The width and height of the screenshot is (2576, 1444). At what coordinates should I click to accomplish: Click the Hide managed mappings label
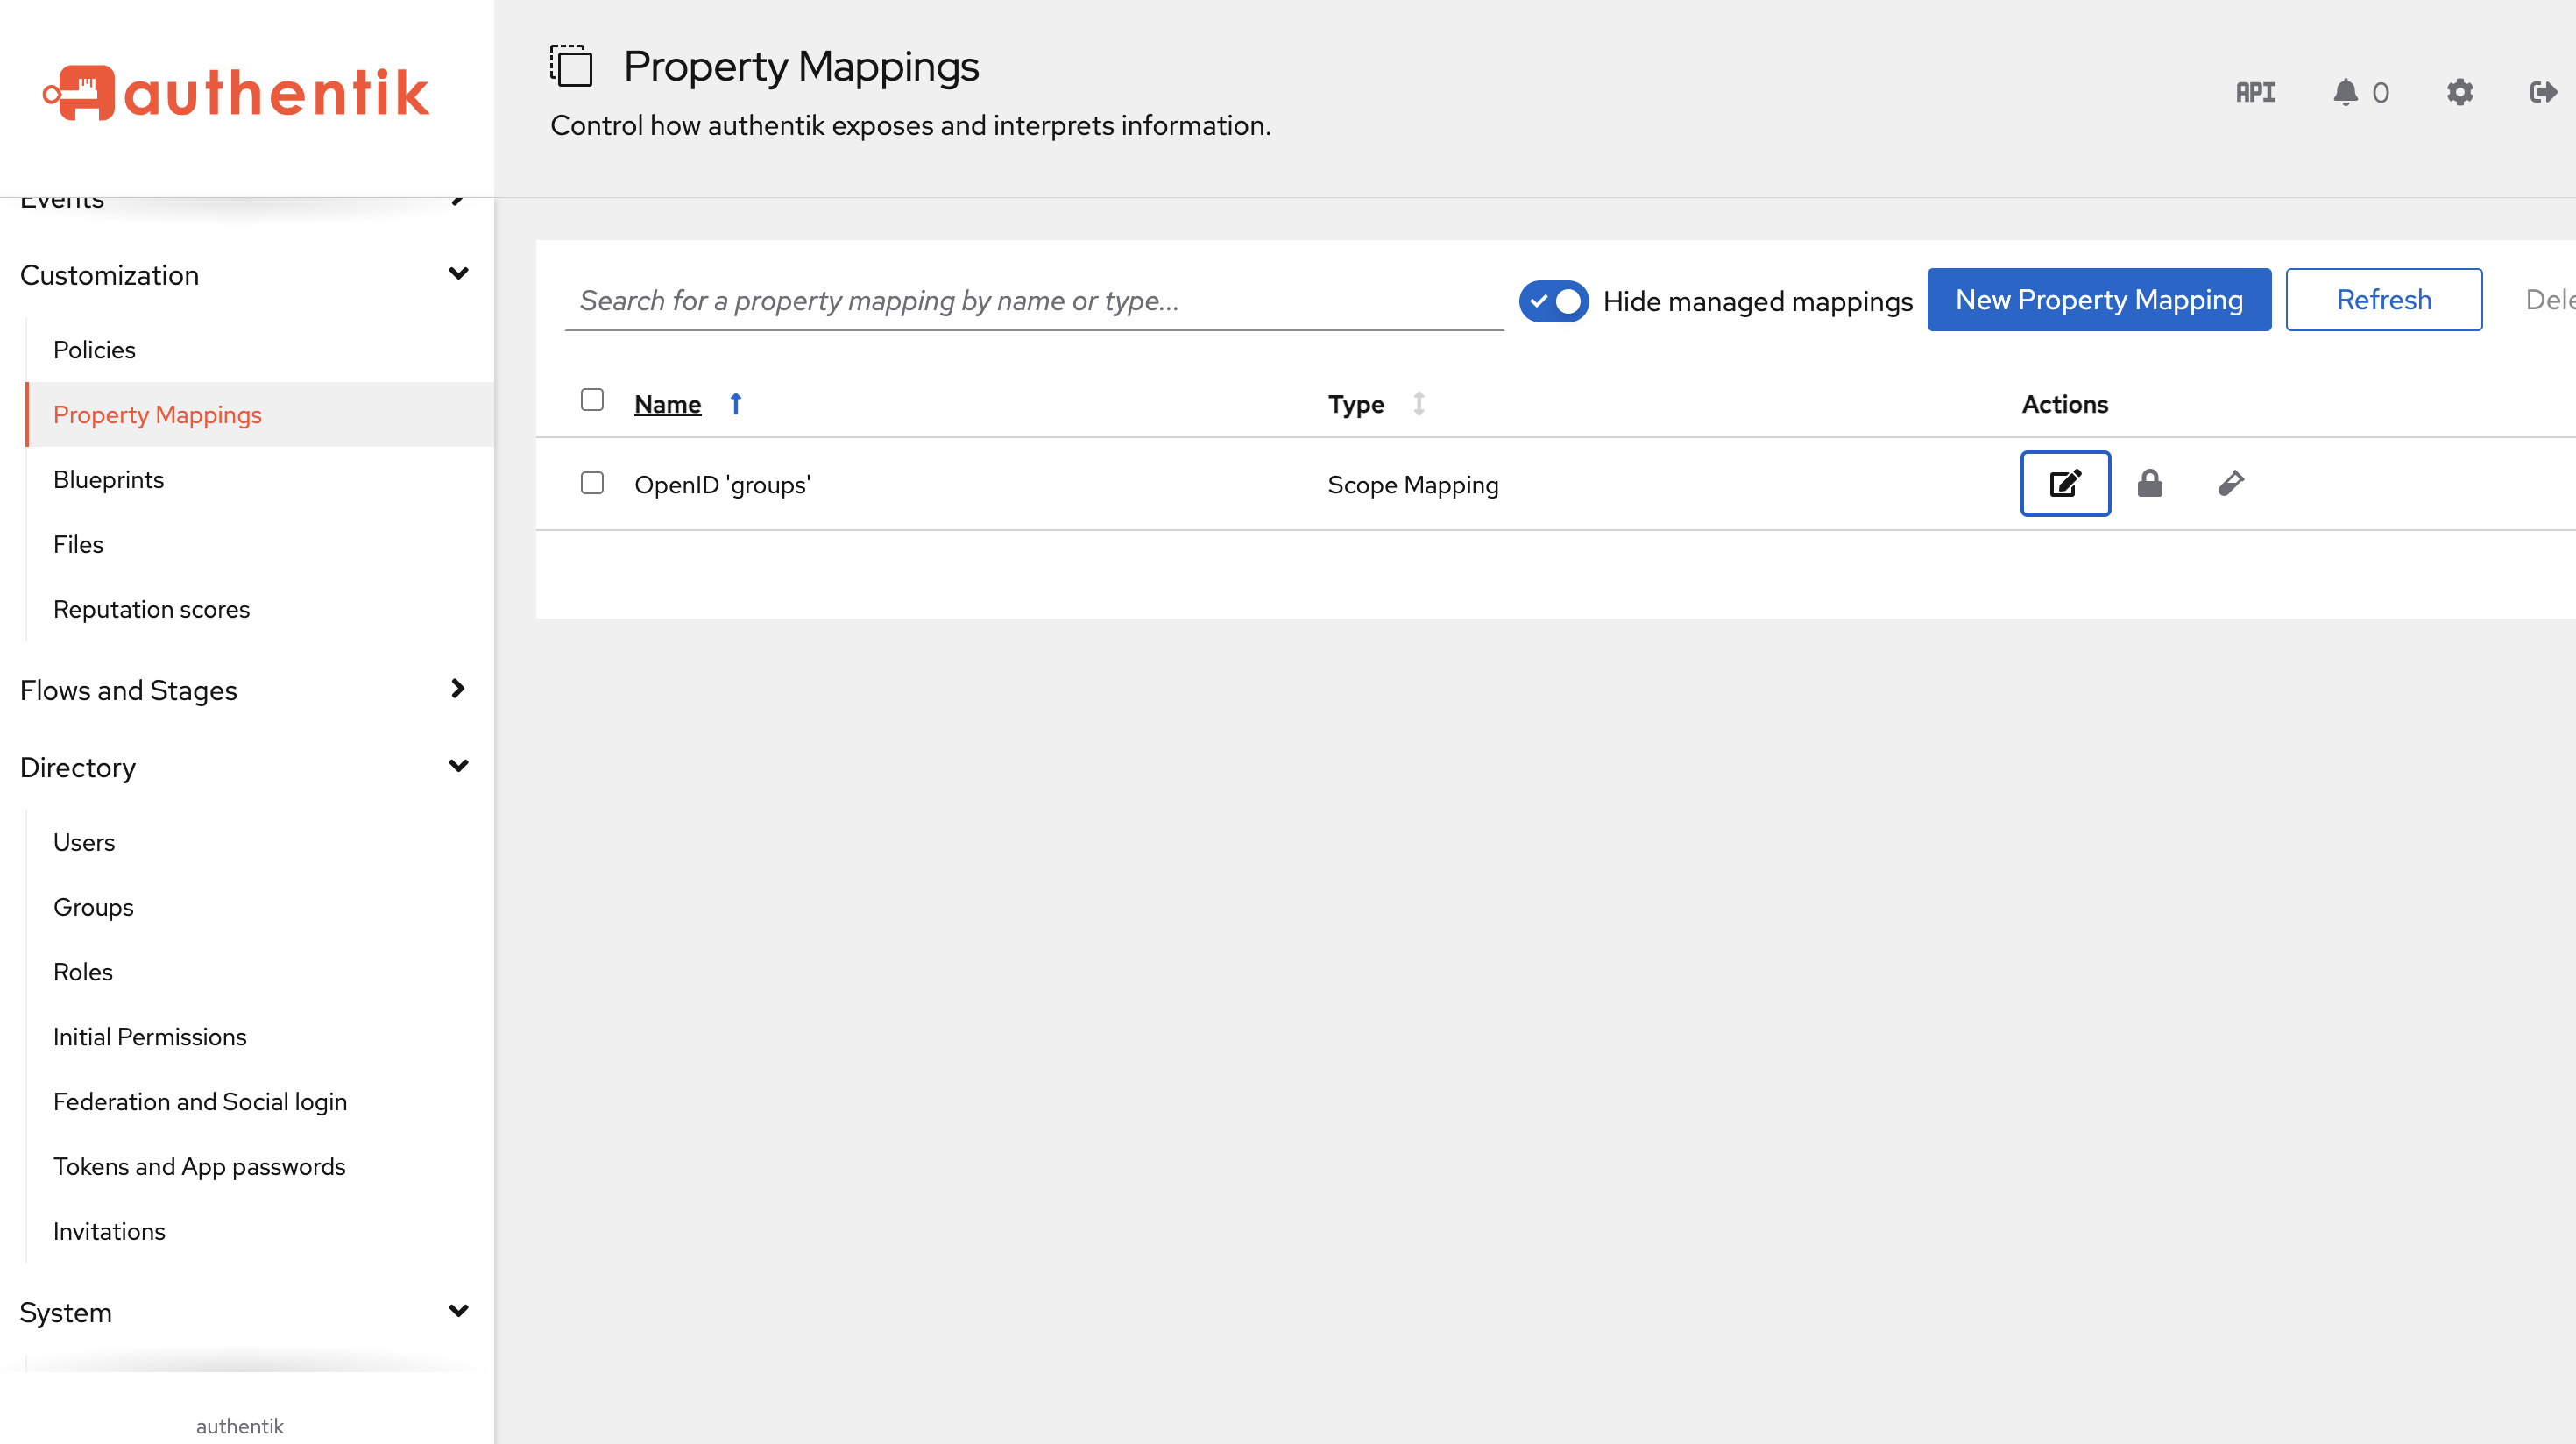click(x=1757, y=301)
